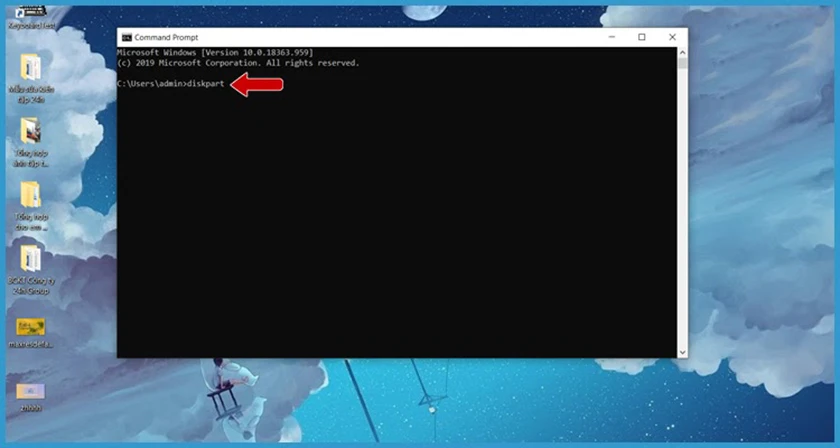
Task: Click the '(c) 2019 Microsoft Corporation' copyright line
Action: (x=238, y=63)
